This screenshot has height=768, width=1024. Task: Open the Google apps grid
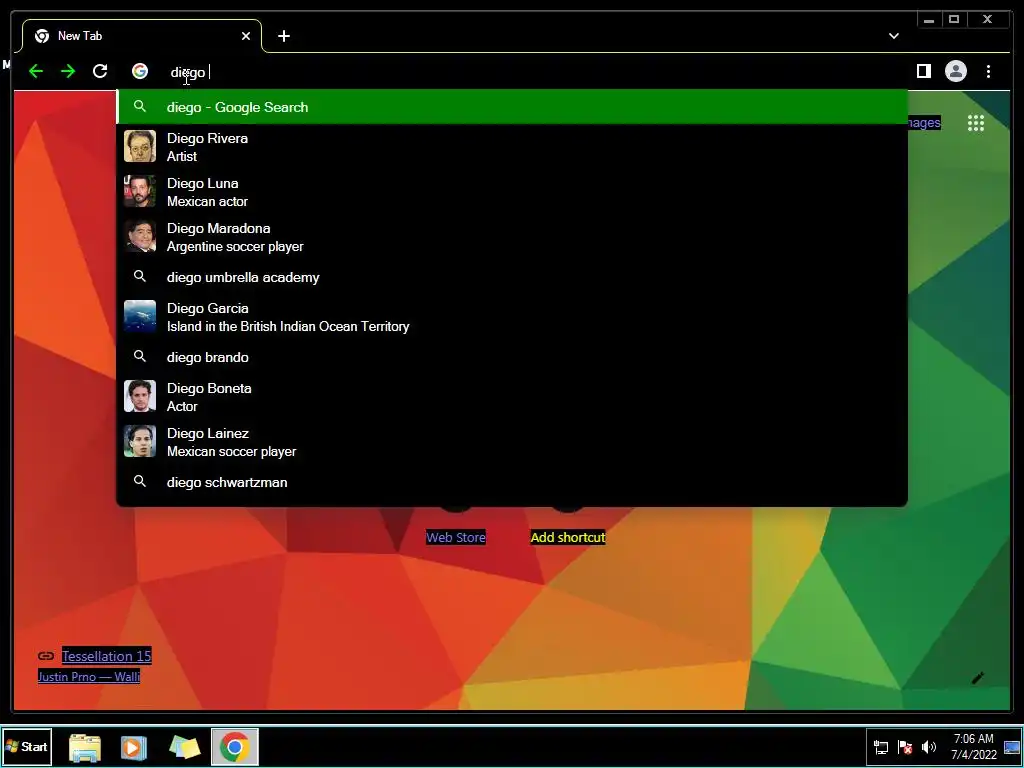pos(976,123)
